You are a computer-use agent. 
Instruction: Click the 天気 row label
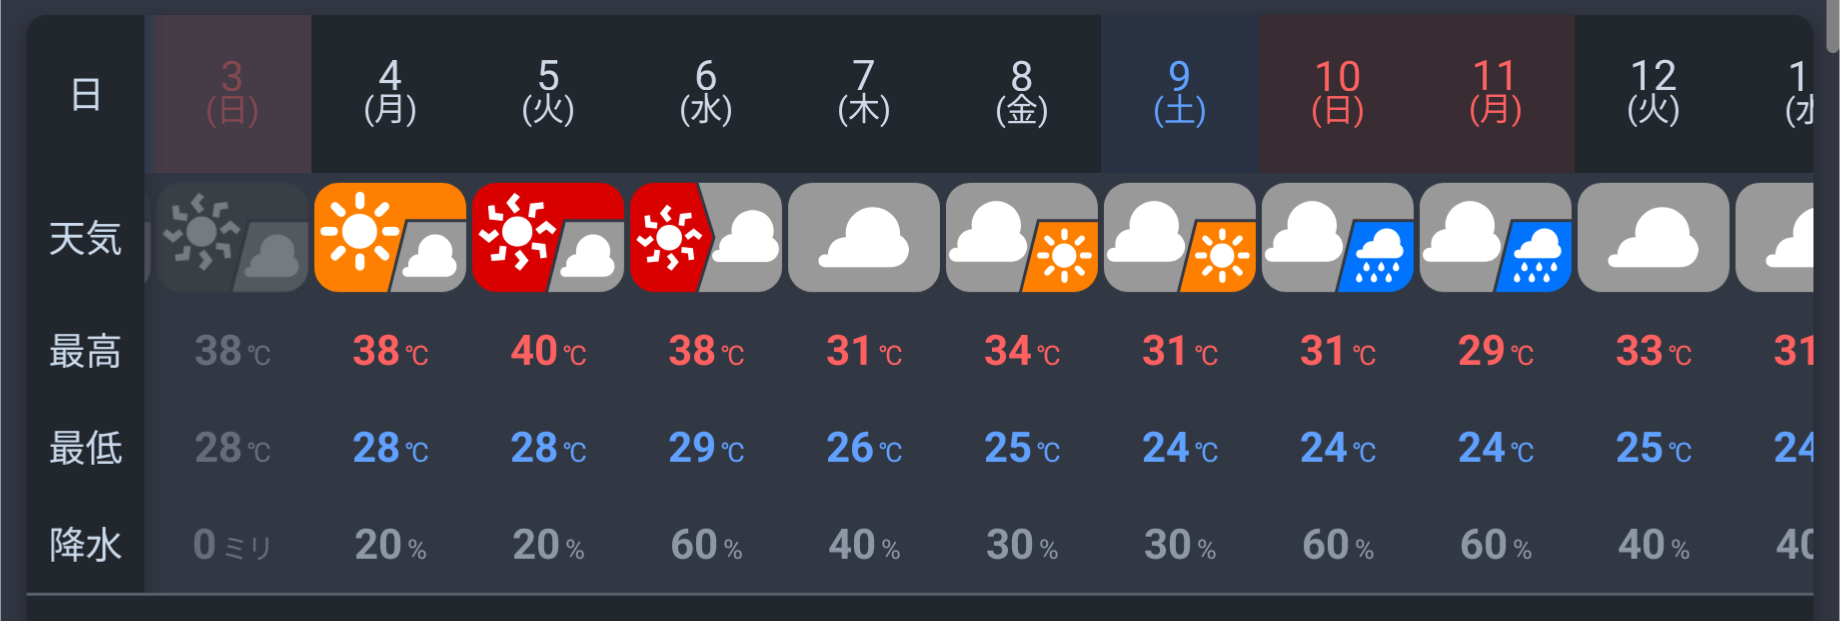[x=86, y=239]
